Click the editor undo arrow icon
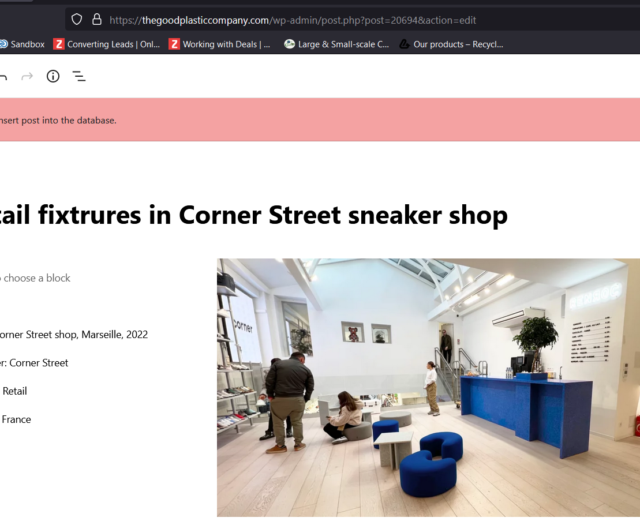The image size is (640, 525). pos(3,76)
